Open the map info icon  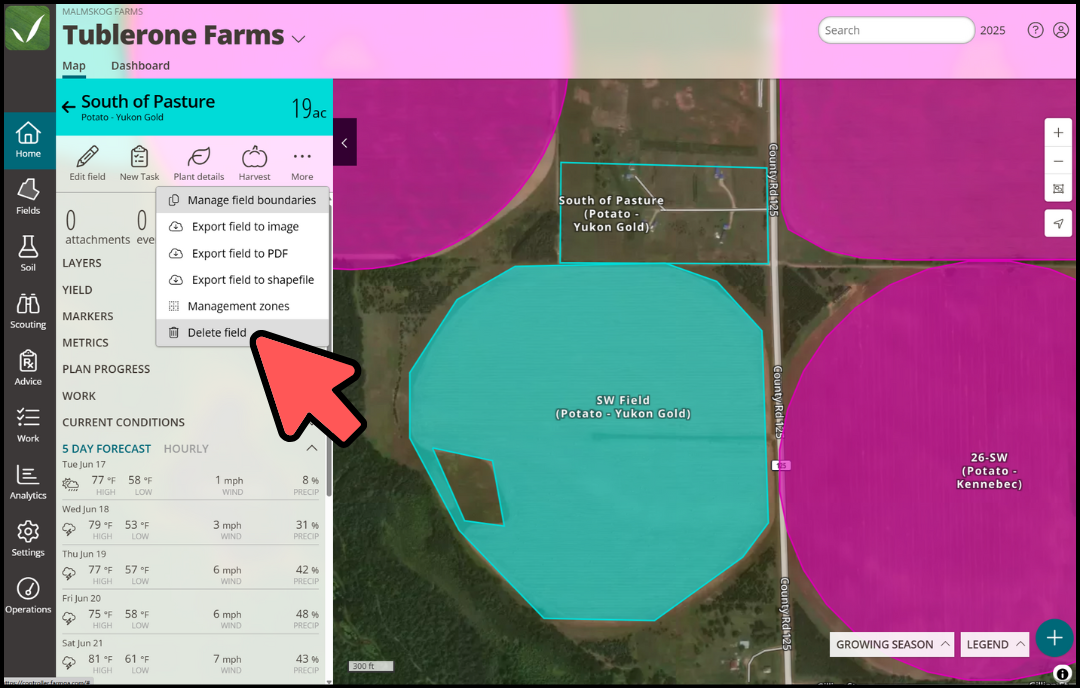coord(1061,674)
